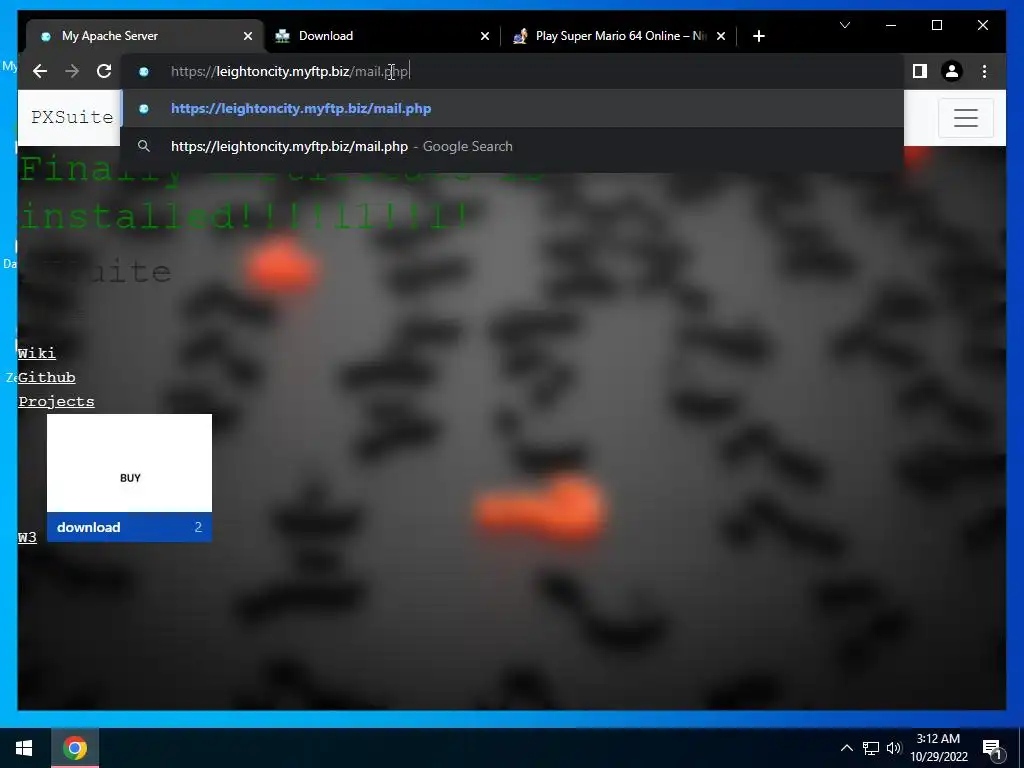
Task: Open the volume speaker tray icon
Action: click(894, 748)
